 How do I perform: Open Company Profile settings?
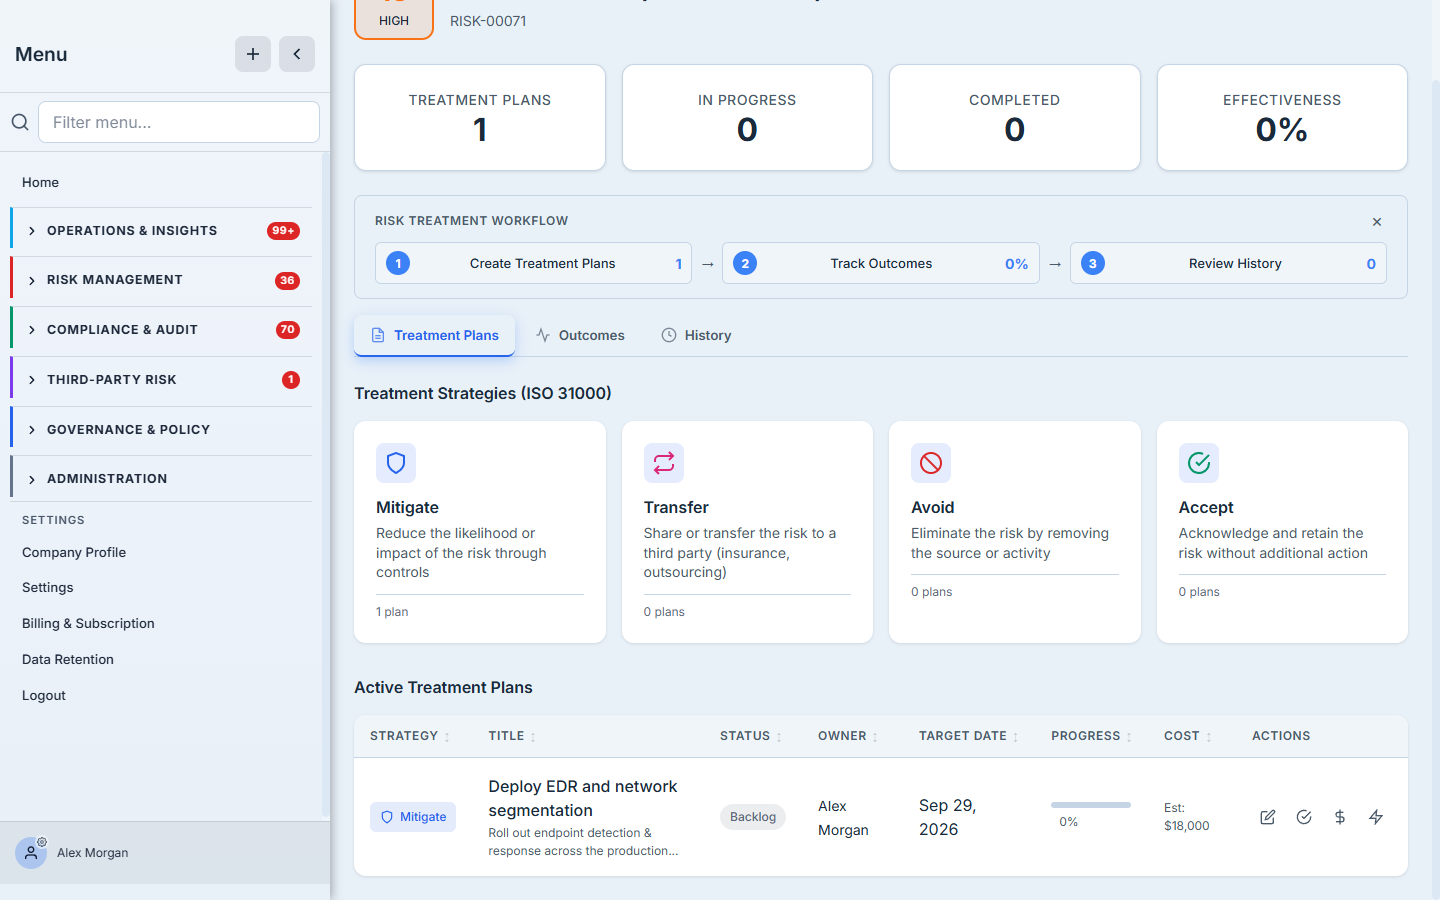click(74, 552)
